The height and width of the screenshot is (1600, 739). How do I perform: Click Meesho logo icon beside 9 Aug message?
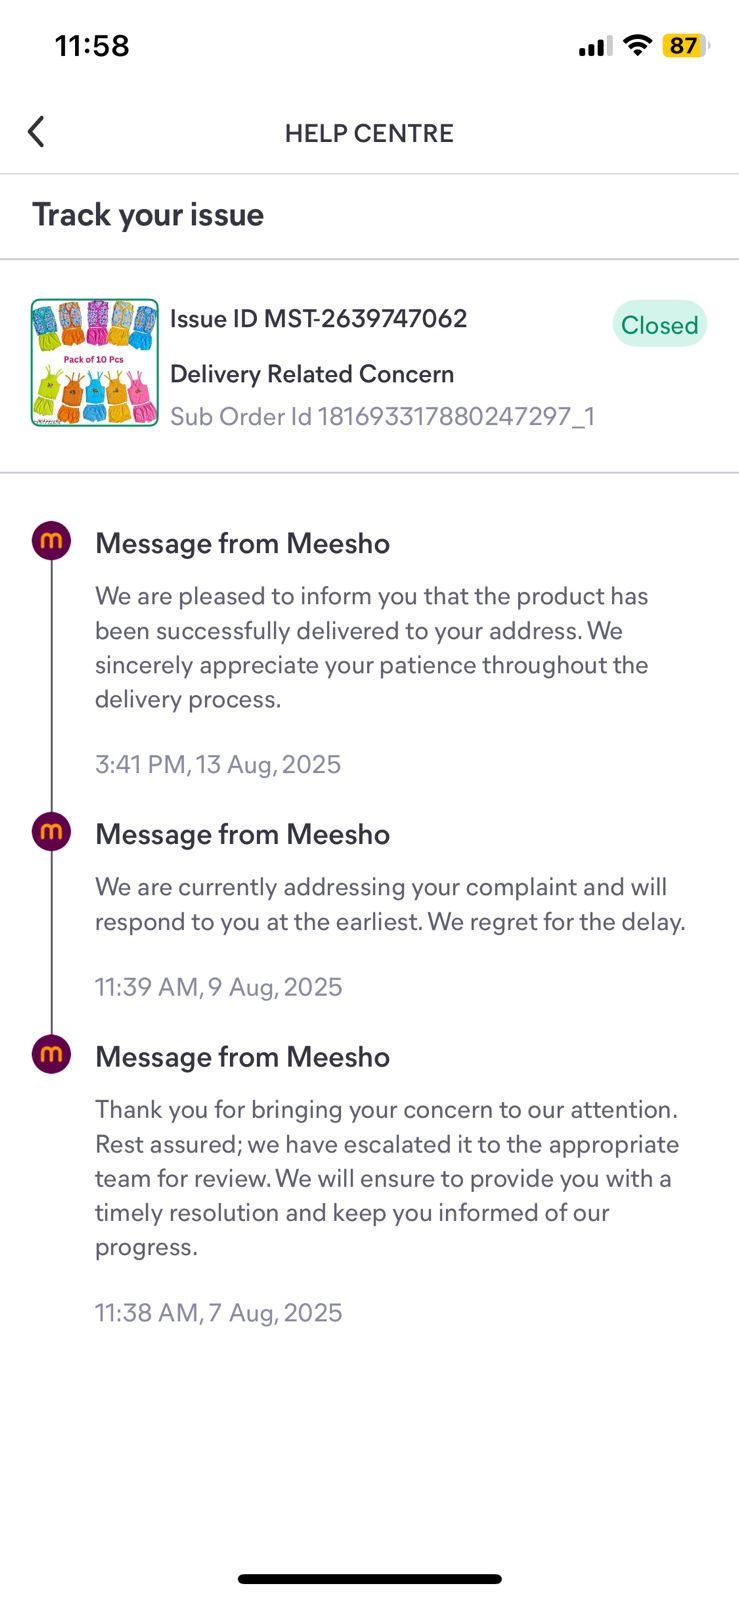coord(51,832)
